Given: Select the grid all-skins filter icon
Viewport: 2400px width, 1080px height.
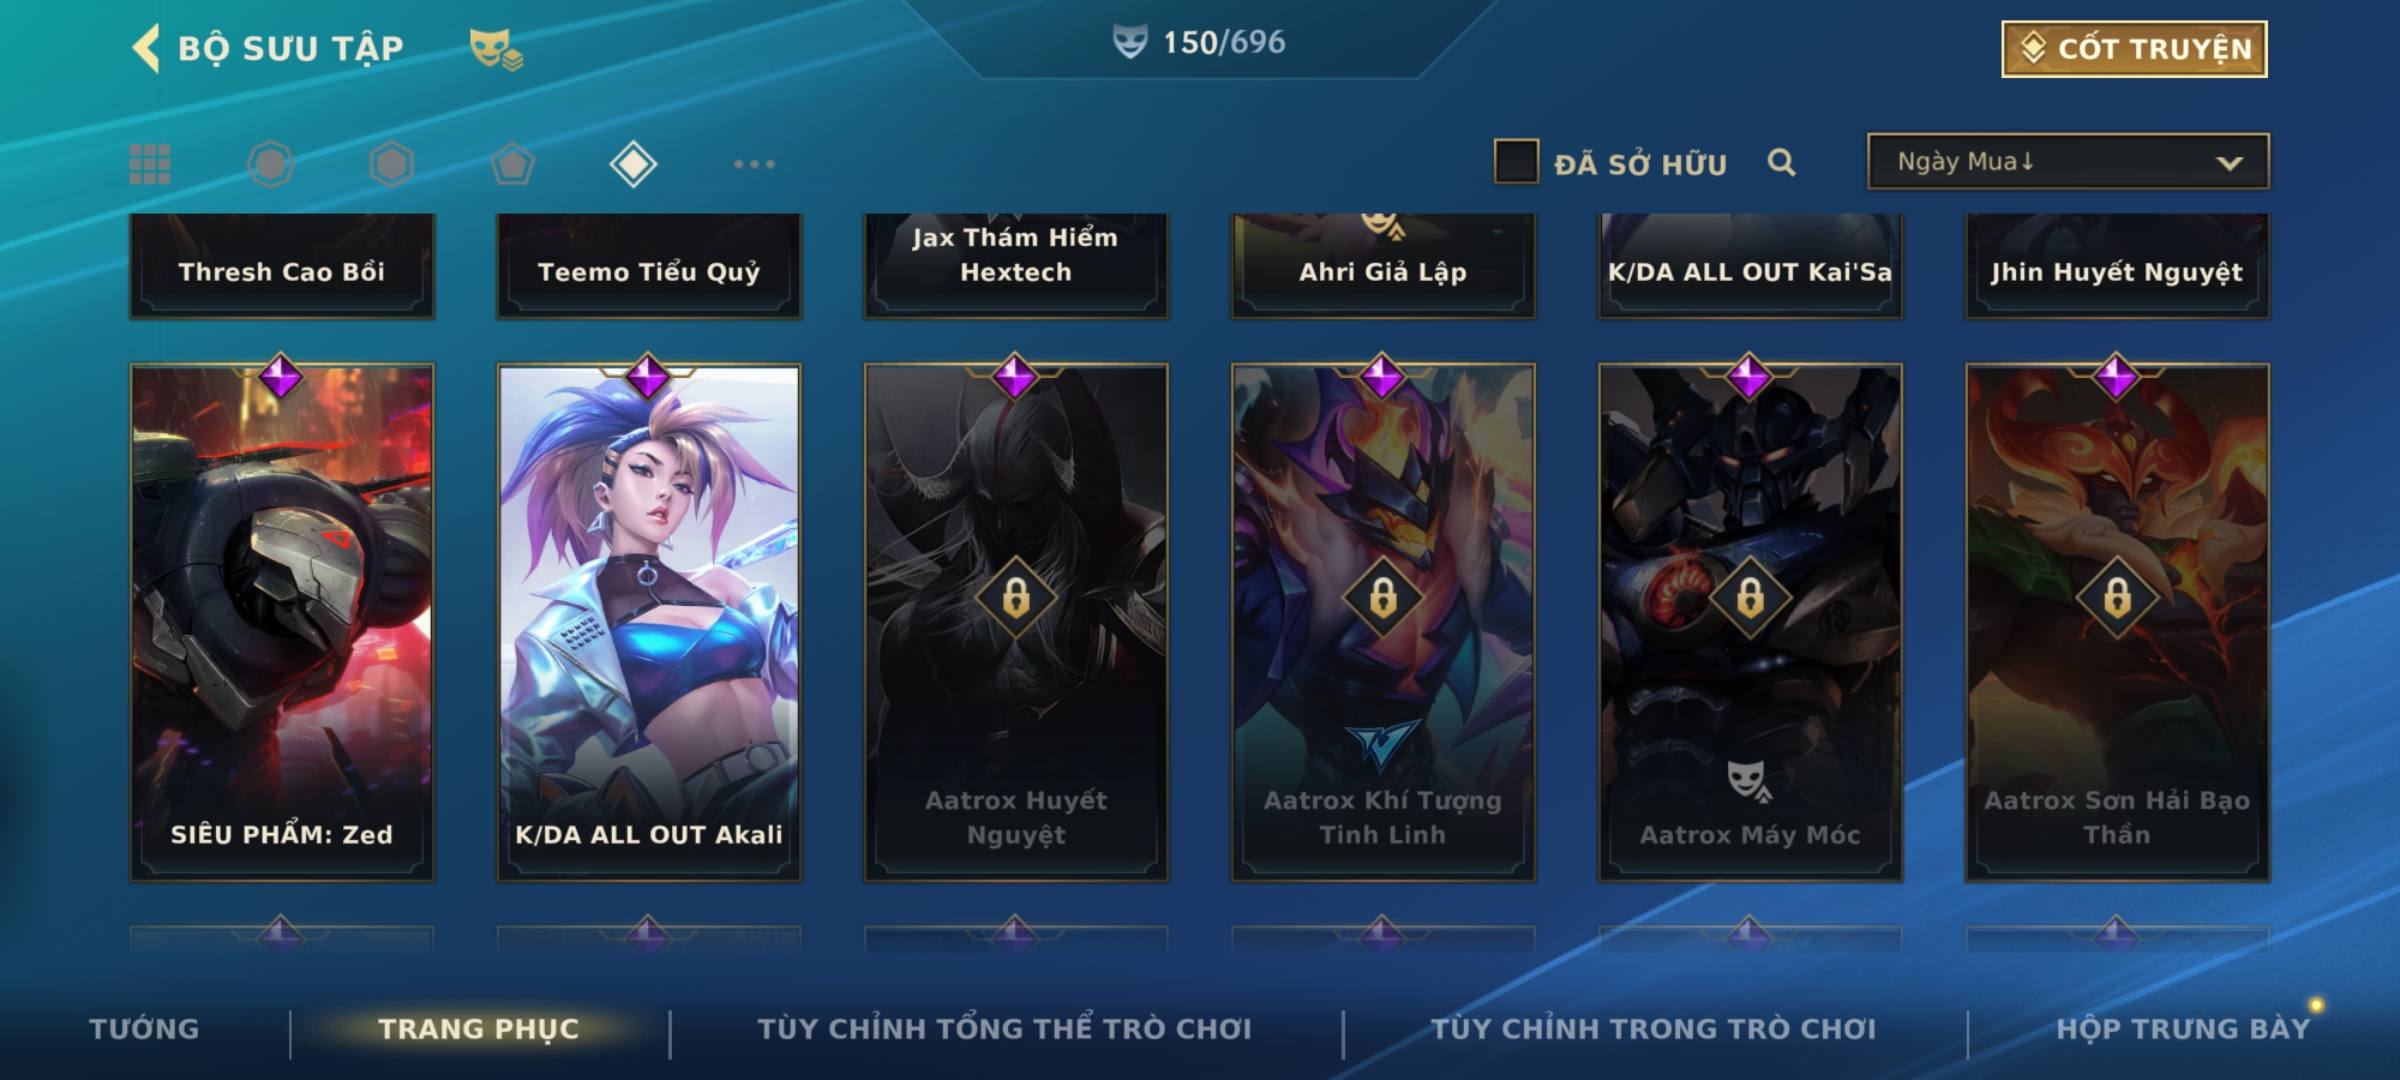Looking at the screenshot, I should tap(150, 164).
